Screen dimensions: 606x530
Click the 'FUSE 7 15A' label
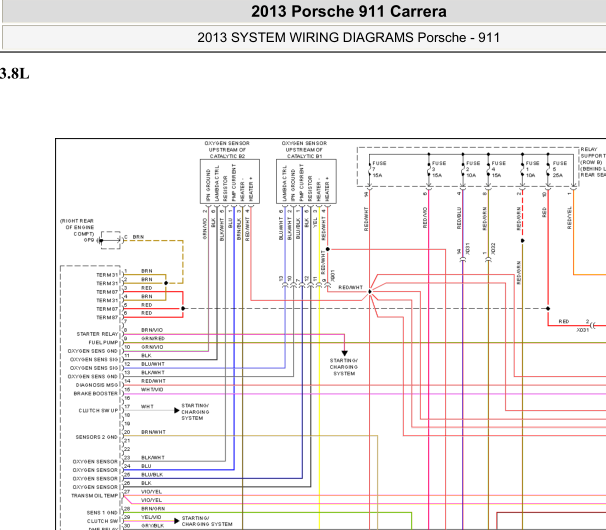[x=379, y=169]
